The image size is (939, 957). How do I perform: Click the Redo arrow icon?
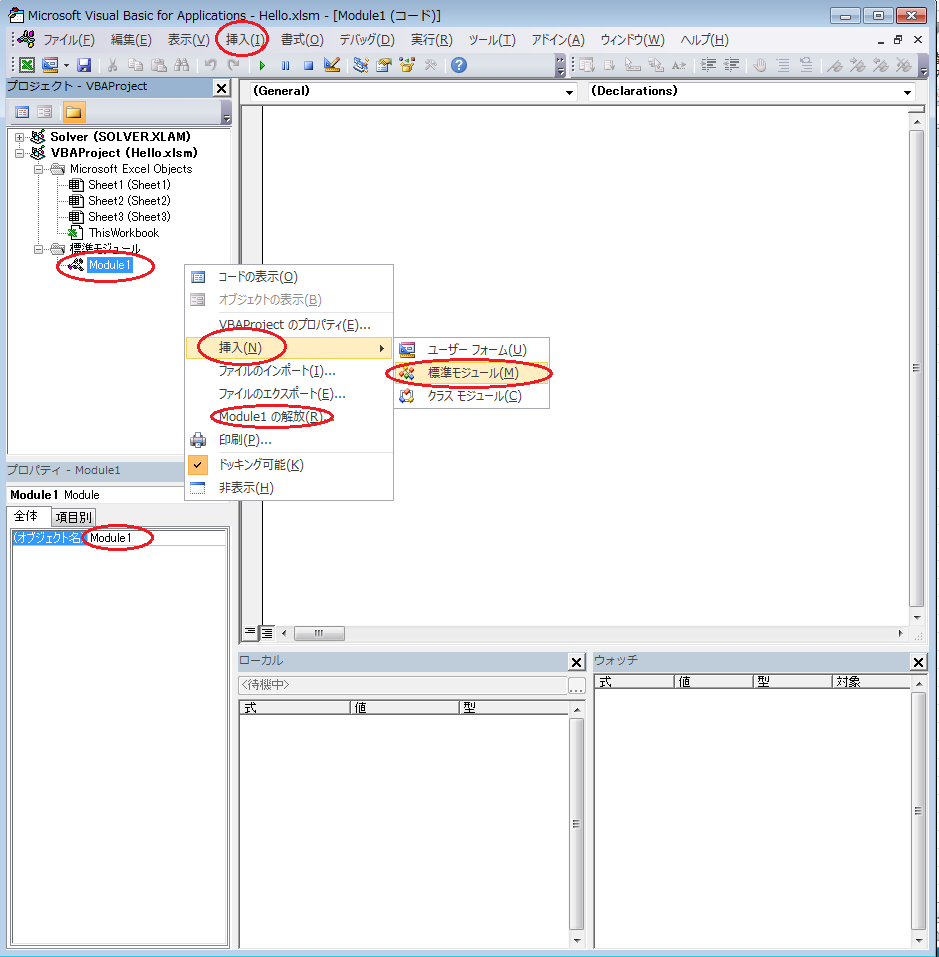(233, 65)
